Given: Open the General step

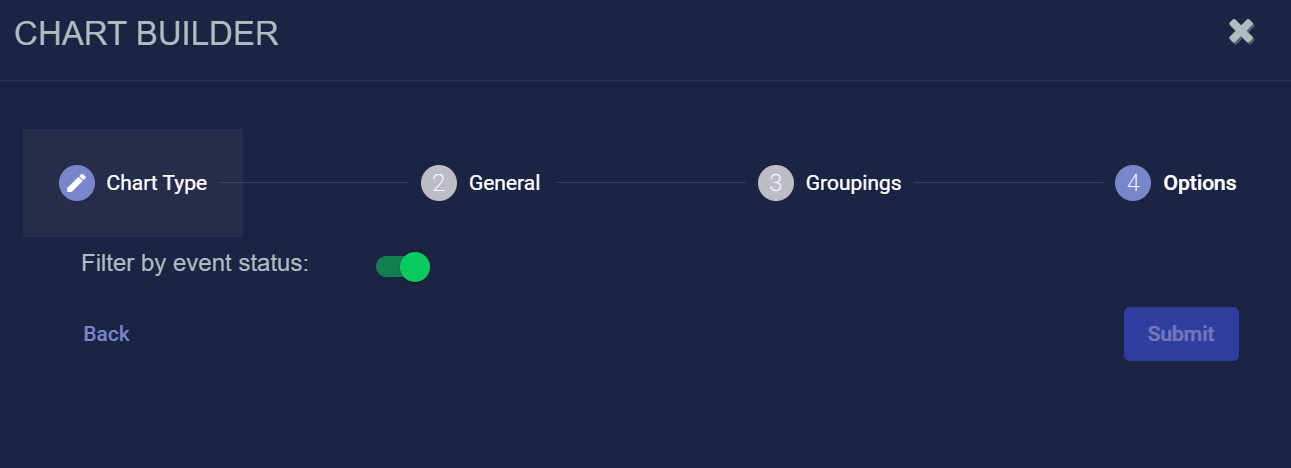Looking at the screenshot, I should tap(504, 183).
